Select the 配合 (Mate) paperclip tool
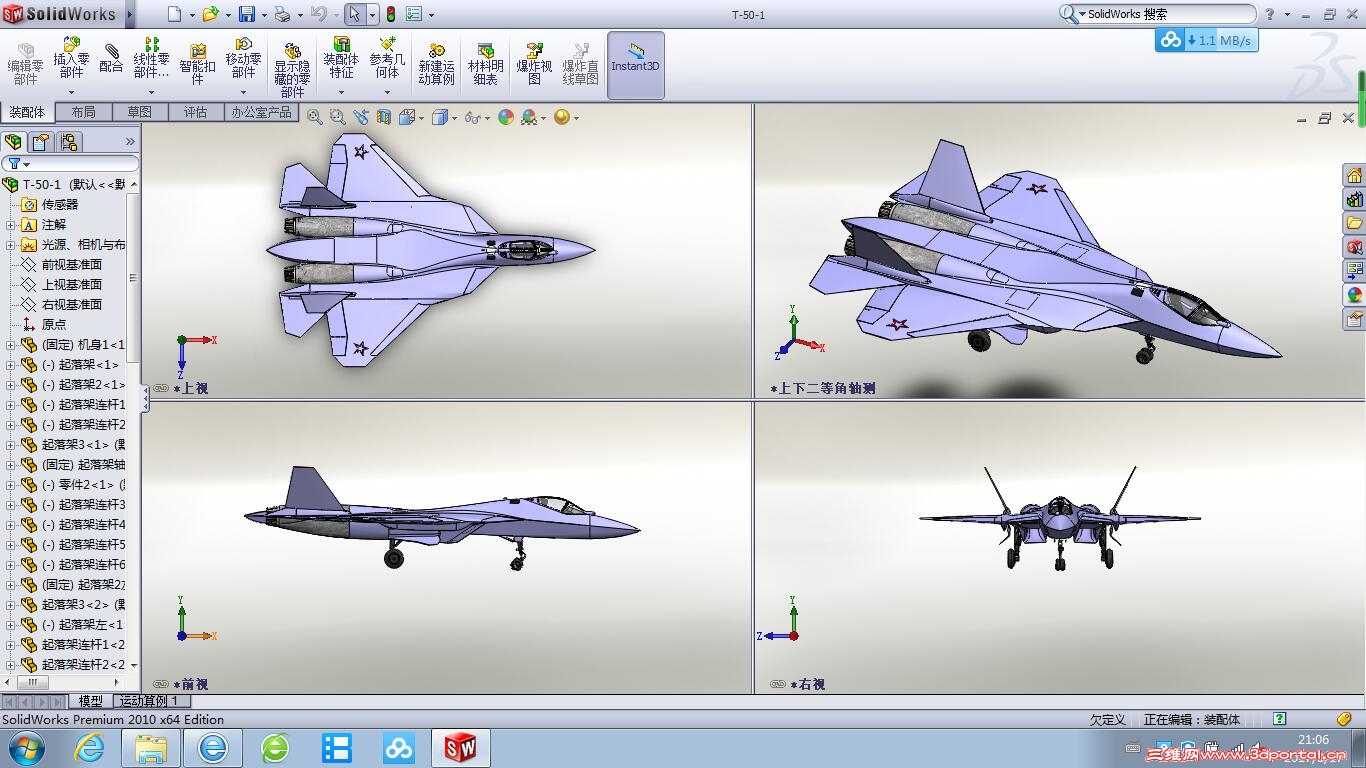 pyautogui.click(x=111, y=58)
